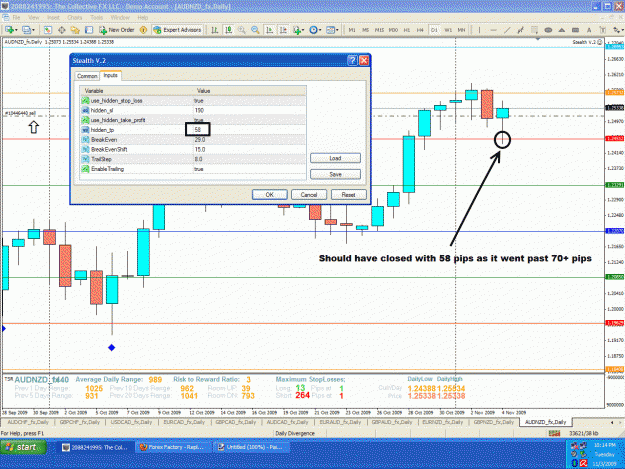The width and height of the screenshot is (625, 469).
Task: Click the New Order toolbar button
Action: point(117,30)
